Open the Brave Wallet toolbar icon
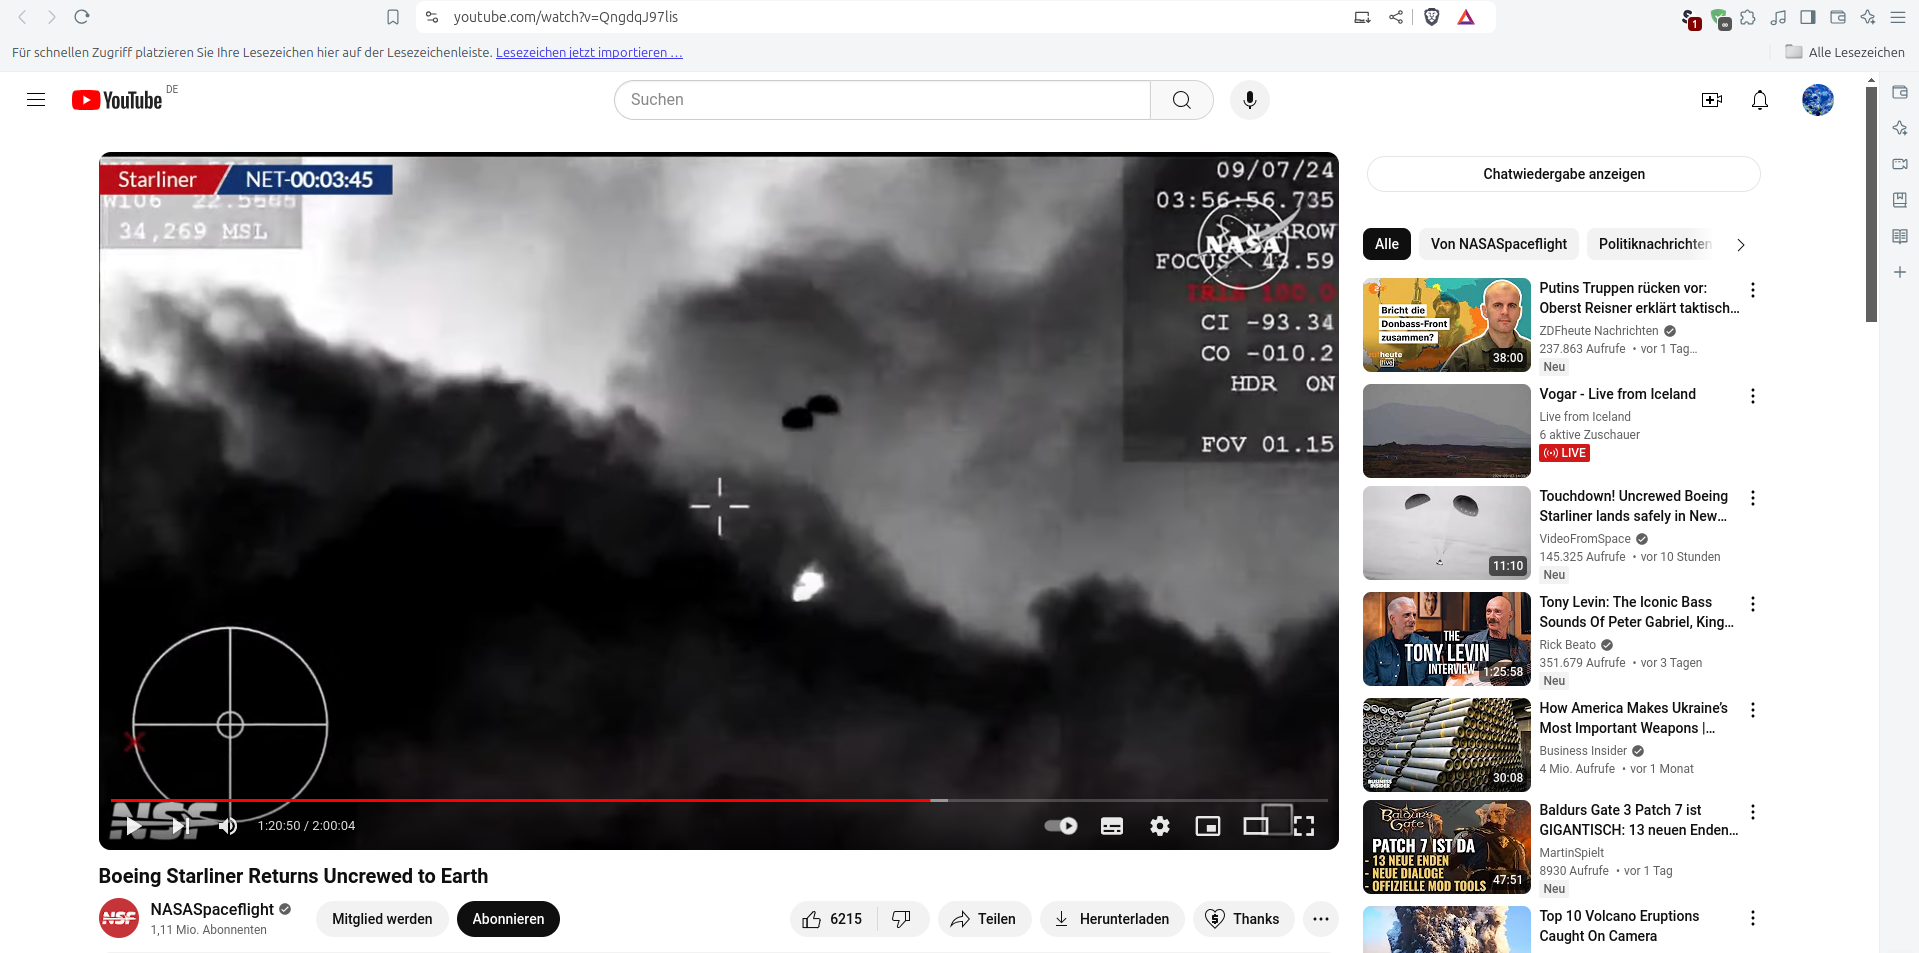Image resolution: width=1919 pixels, height=953 pixels. coord(1837,17)
